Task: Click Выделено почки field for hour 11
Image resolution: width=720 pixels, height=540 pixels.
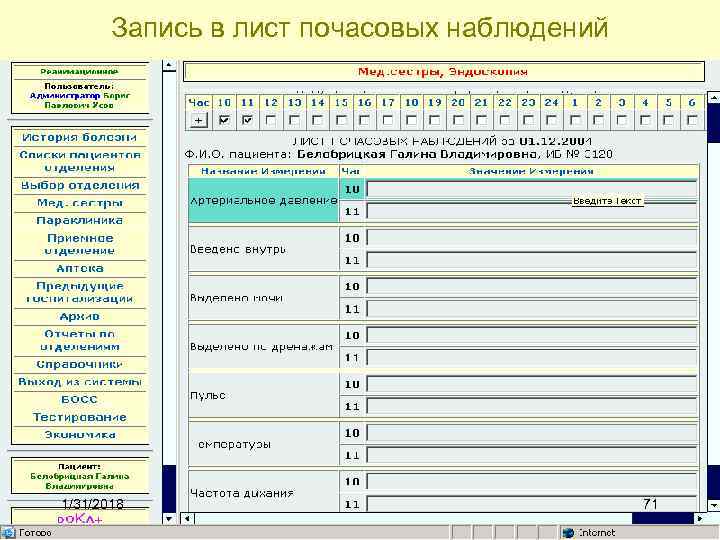Action: [532, 309]
